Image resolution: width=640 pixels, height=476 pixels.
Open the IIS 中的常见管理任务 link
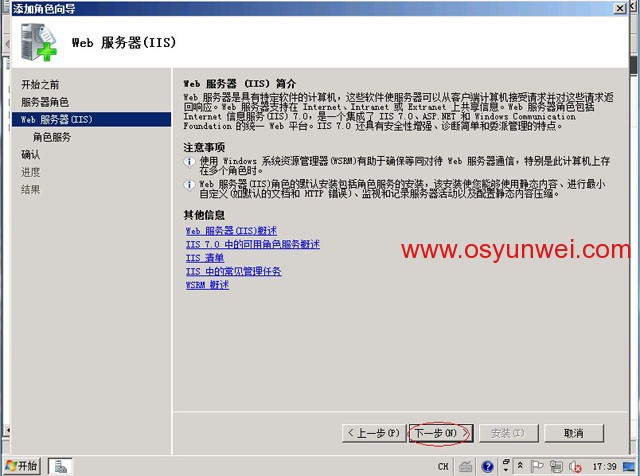tap(233, 271)
